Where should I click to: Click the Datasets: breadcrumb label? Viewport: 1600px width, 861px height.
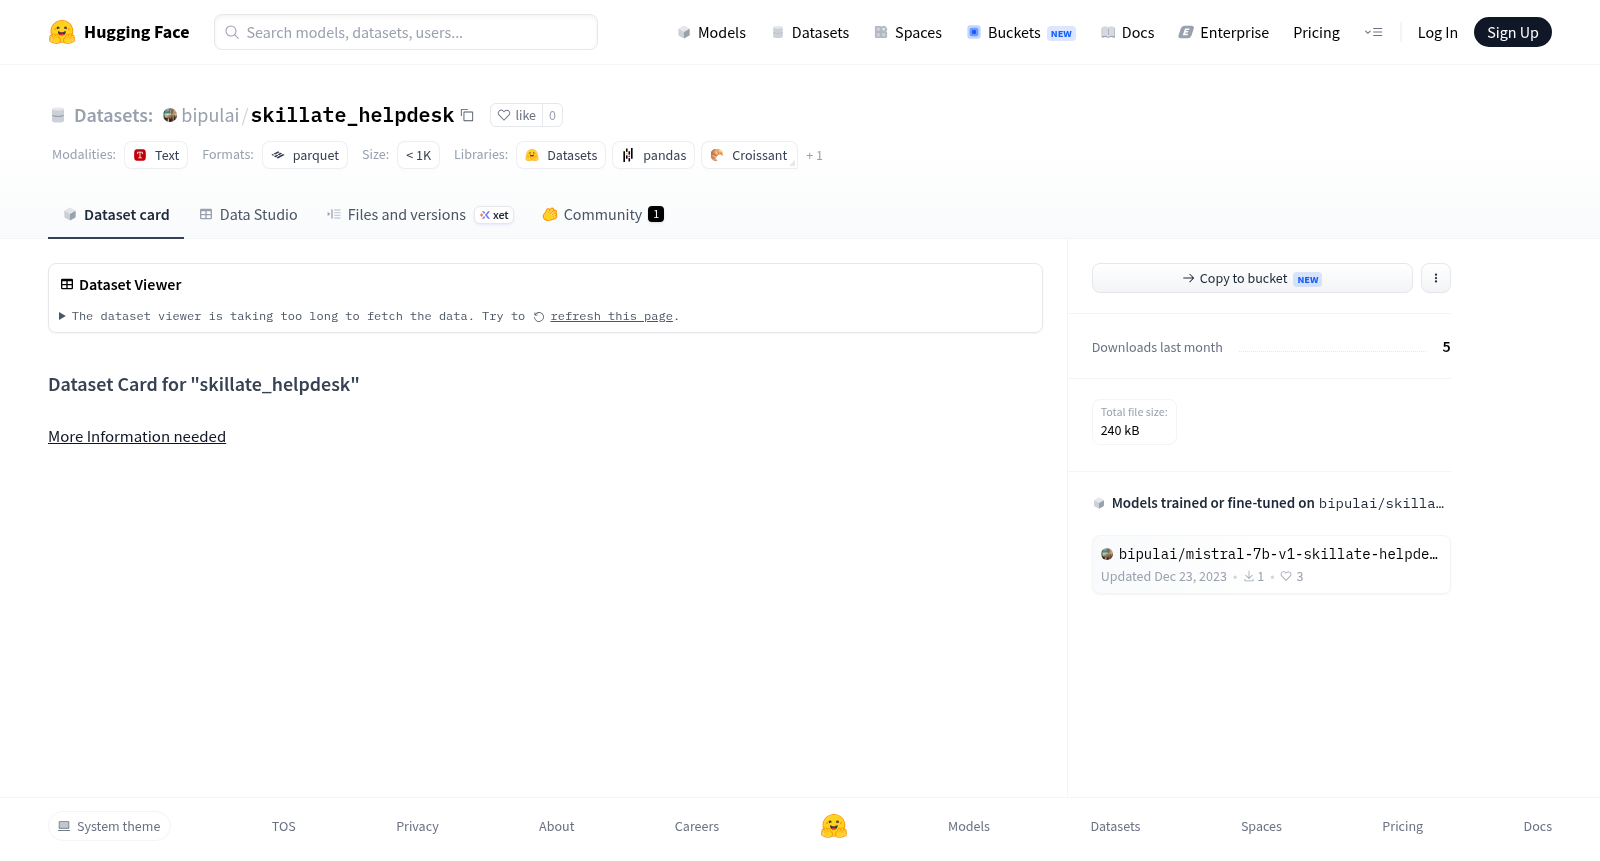113,115
